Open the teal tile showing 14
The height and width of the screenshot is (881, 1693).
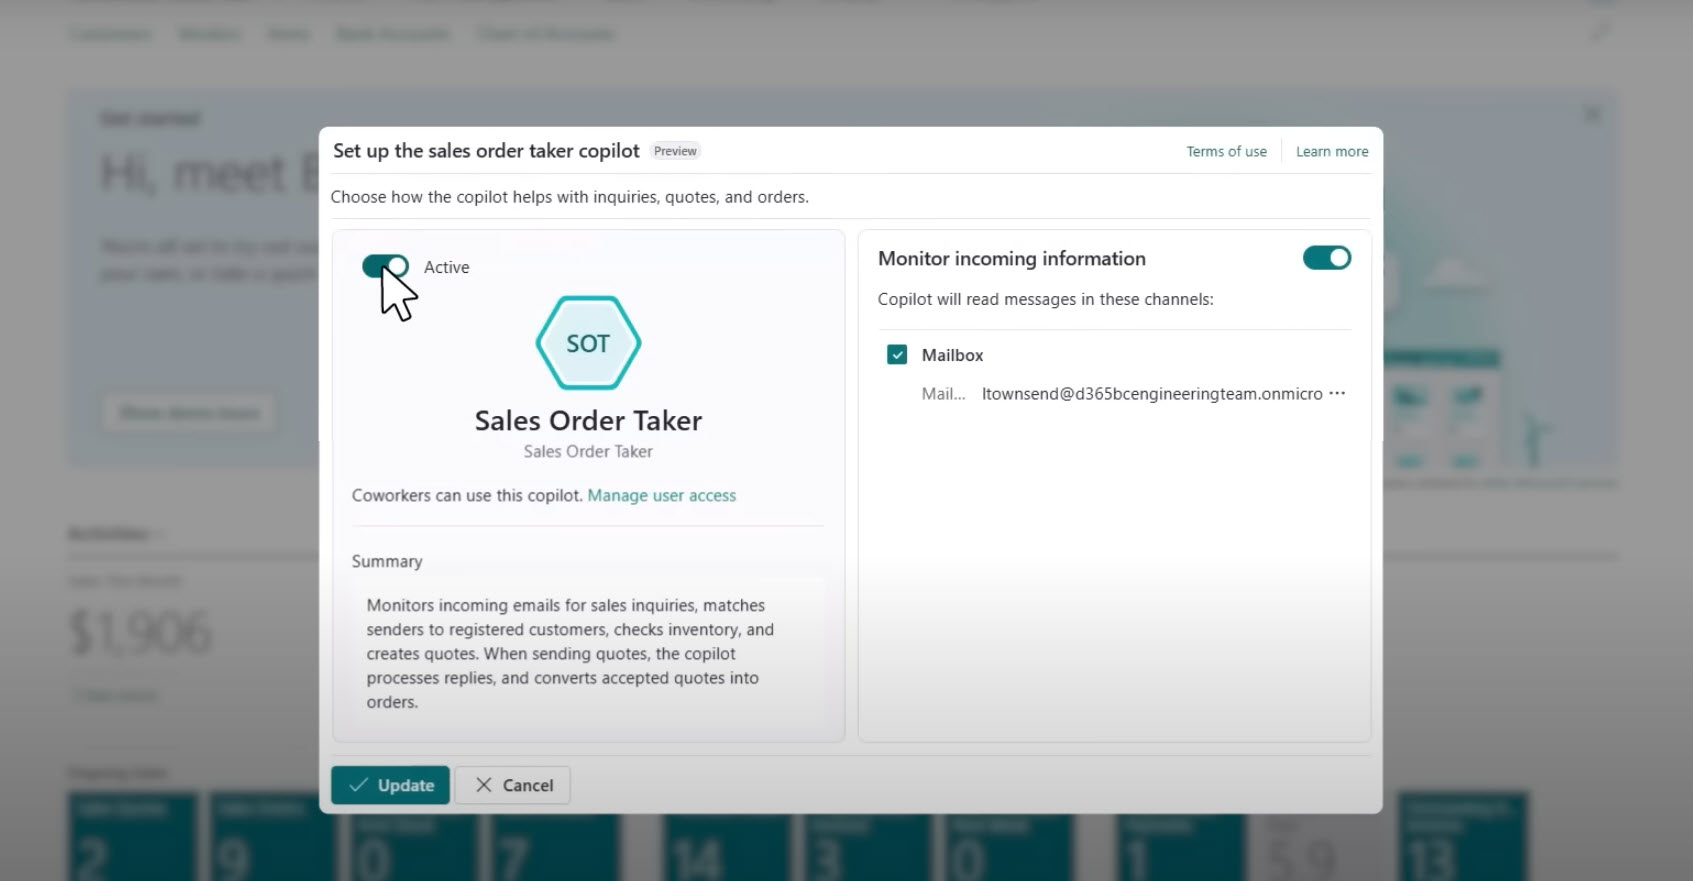[x=697, y=840]
